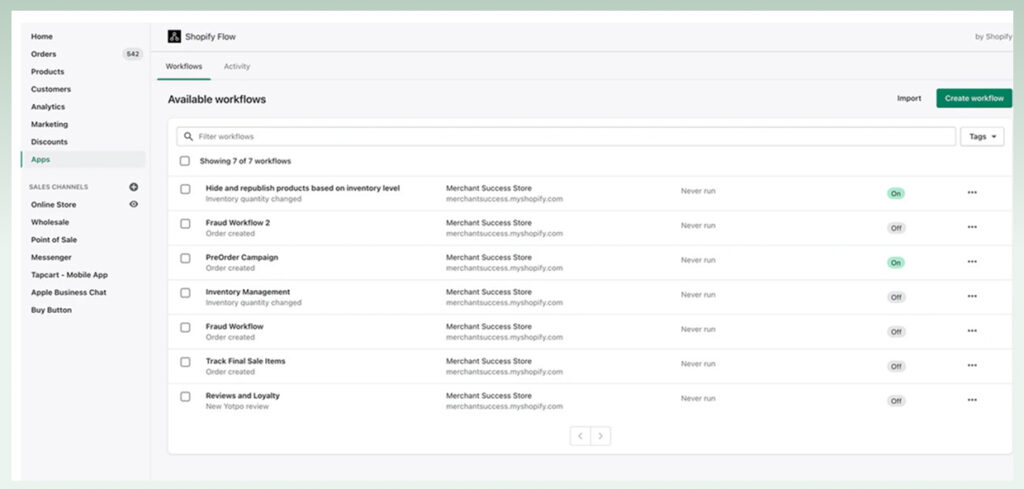Open more actions for Fraud Workflow row

click(972, 331)
